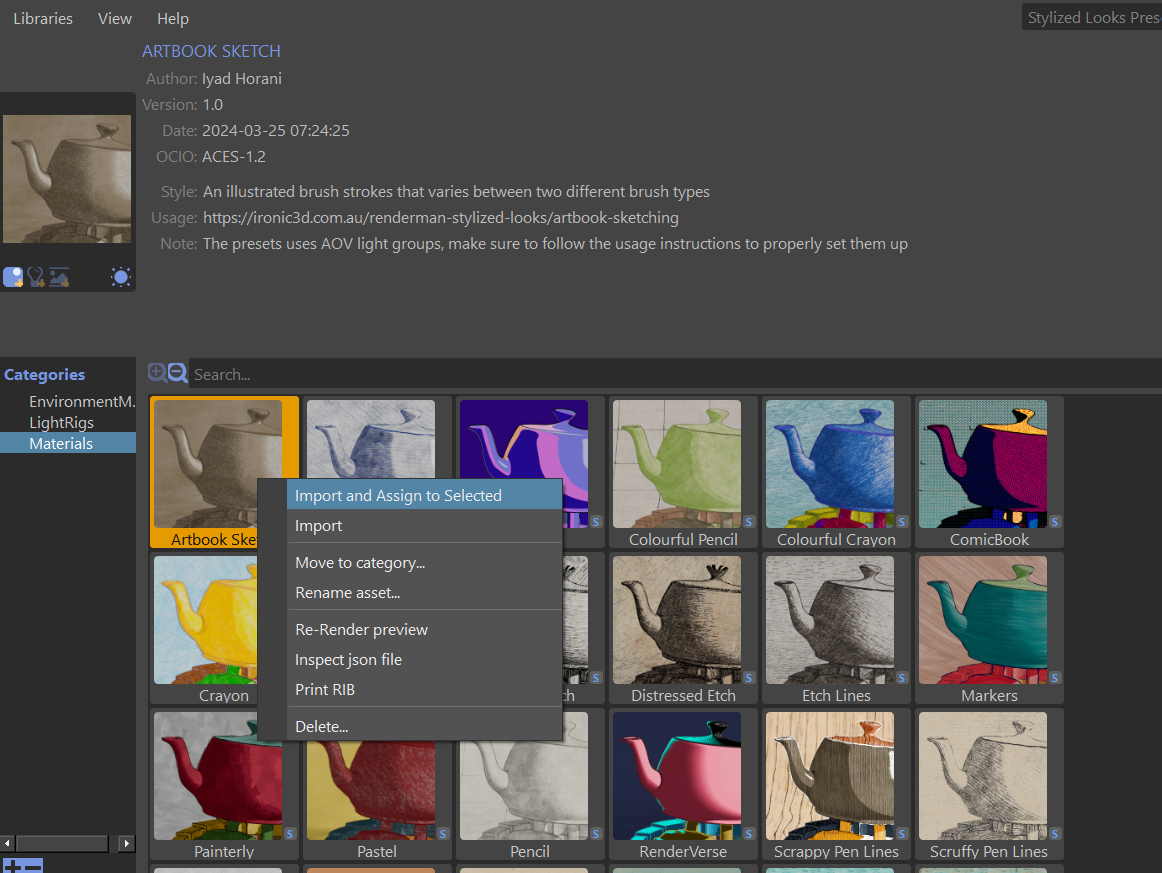Click the S badge on Scrappy Pen Lines
Screen dimensions: 1162x873
coord(901,834)
